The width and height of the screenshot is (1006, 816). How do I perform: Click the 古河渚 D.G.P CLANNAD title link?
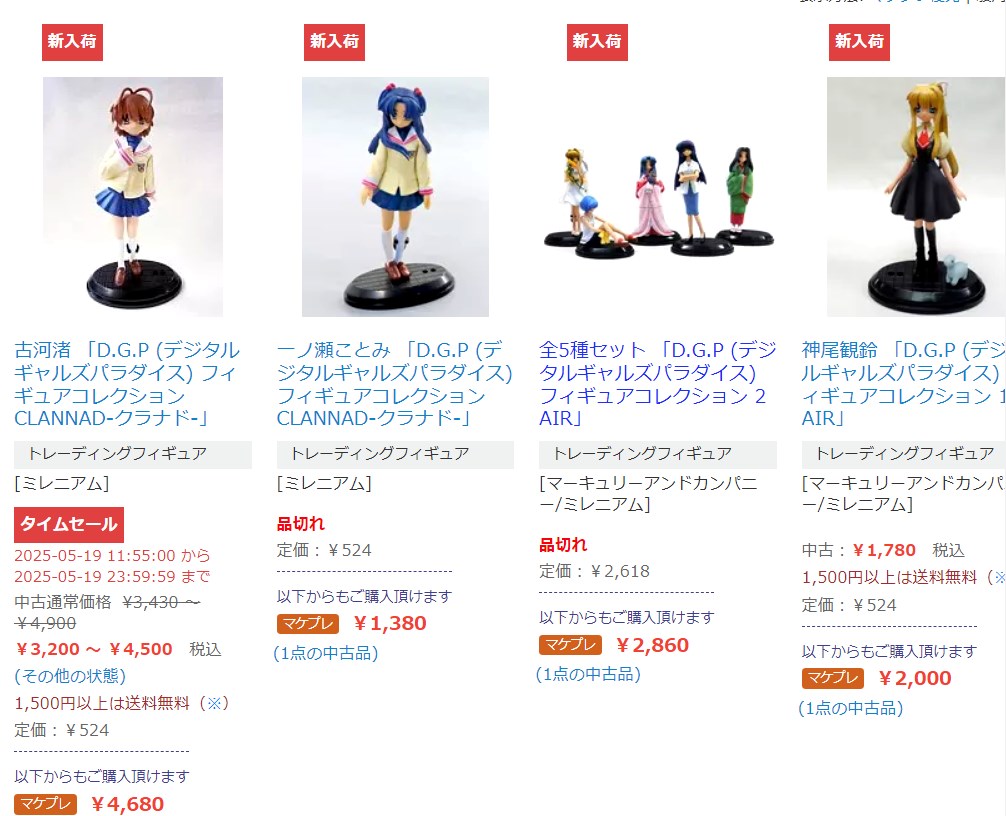tap(127, 384)
